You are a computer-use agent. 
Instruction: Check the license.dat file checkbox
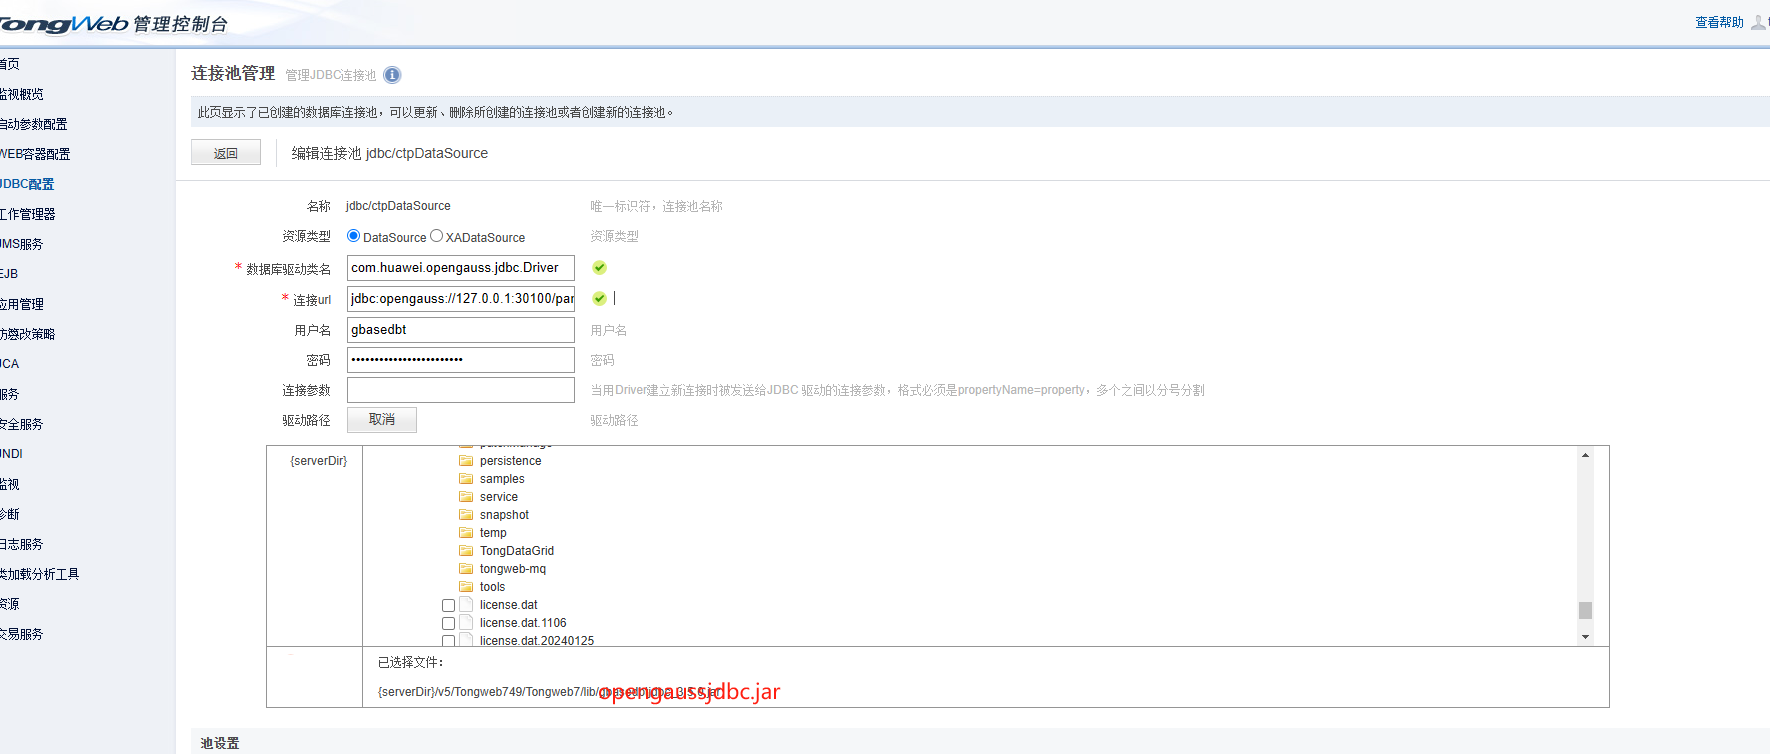[448, 606]
